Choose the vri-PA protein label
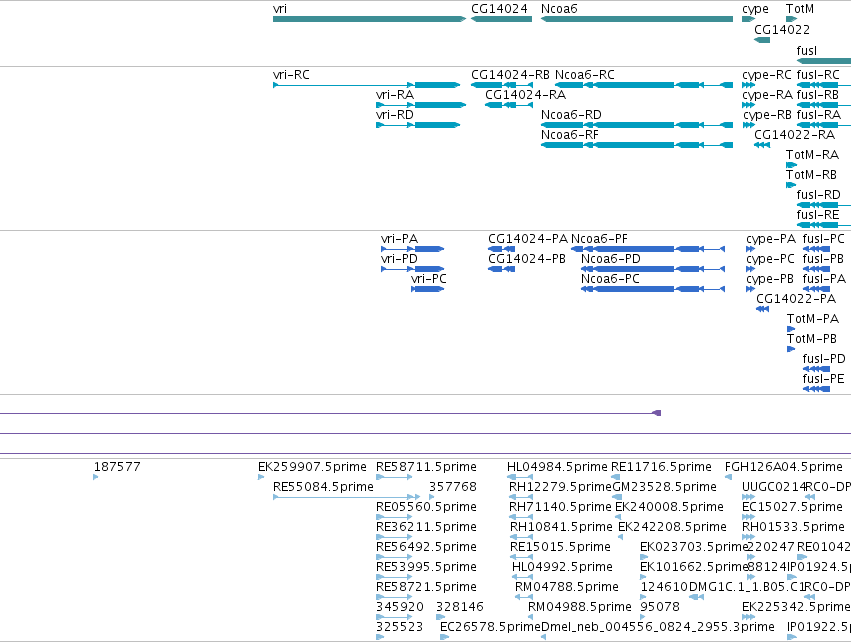 (x=399, y=239)
